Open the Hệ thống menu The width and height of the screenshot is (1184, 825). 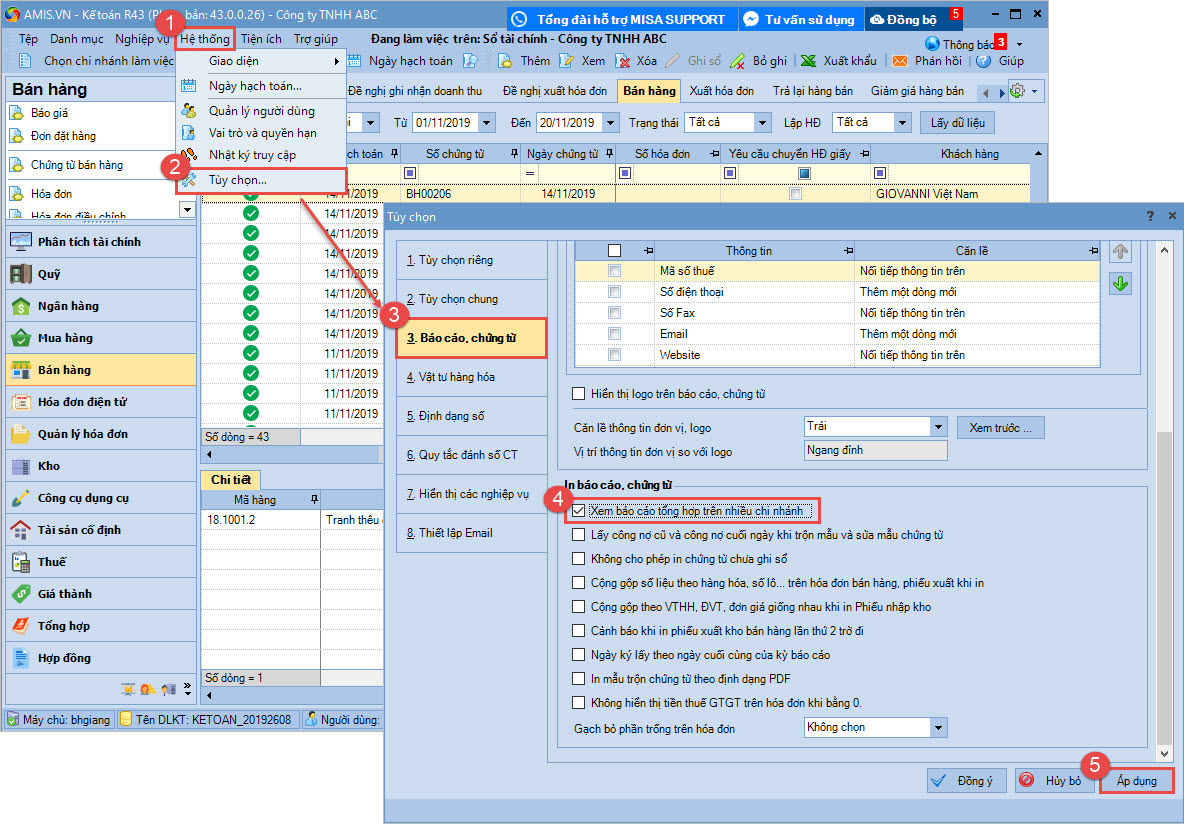[x=205, y=39]
